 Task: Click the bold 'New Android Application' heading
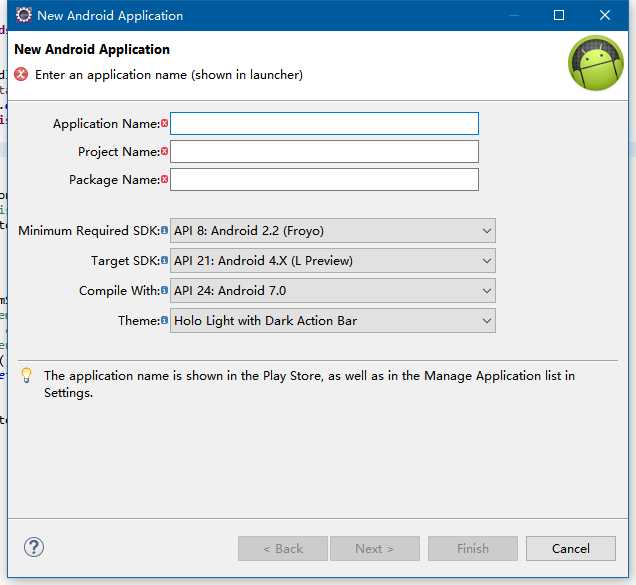click(x=92, y=49)
